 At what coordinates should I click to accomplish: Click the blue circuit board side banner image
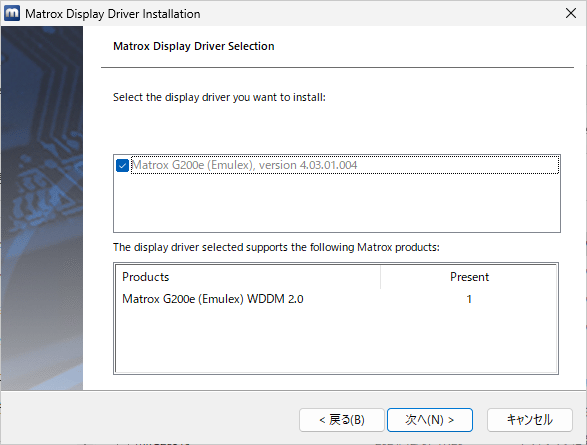[x=42, y=208]
